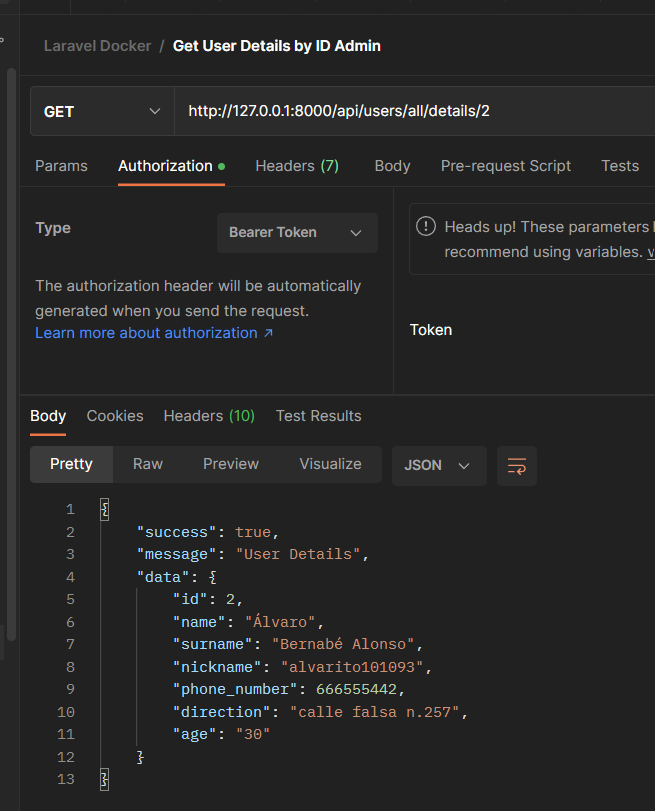Click the Laravel Docker breadcrumb
The height and width of the screenshot is (811, 655).
click(97, 45)
